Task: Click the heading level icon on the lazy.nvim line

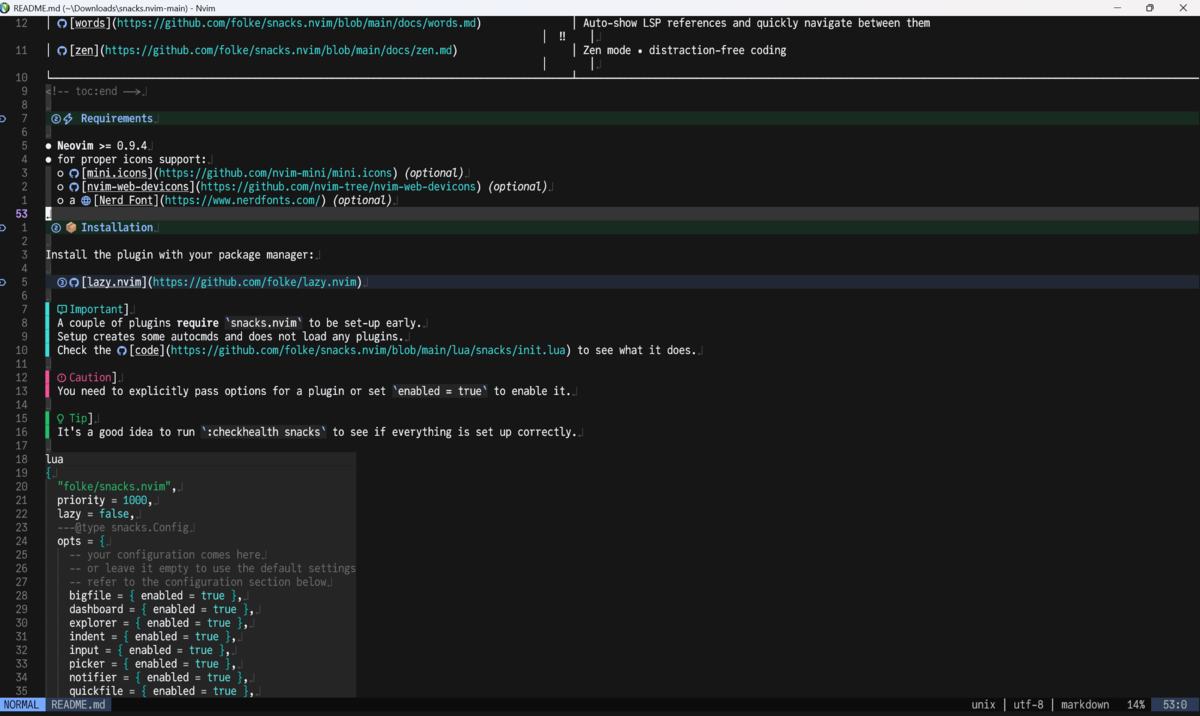Action: (x=62, y=283)
